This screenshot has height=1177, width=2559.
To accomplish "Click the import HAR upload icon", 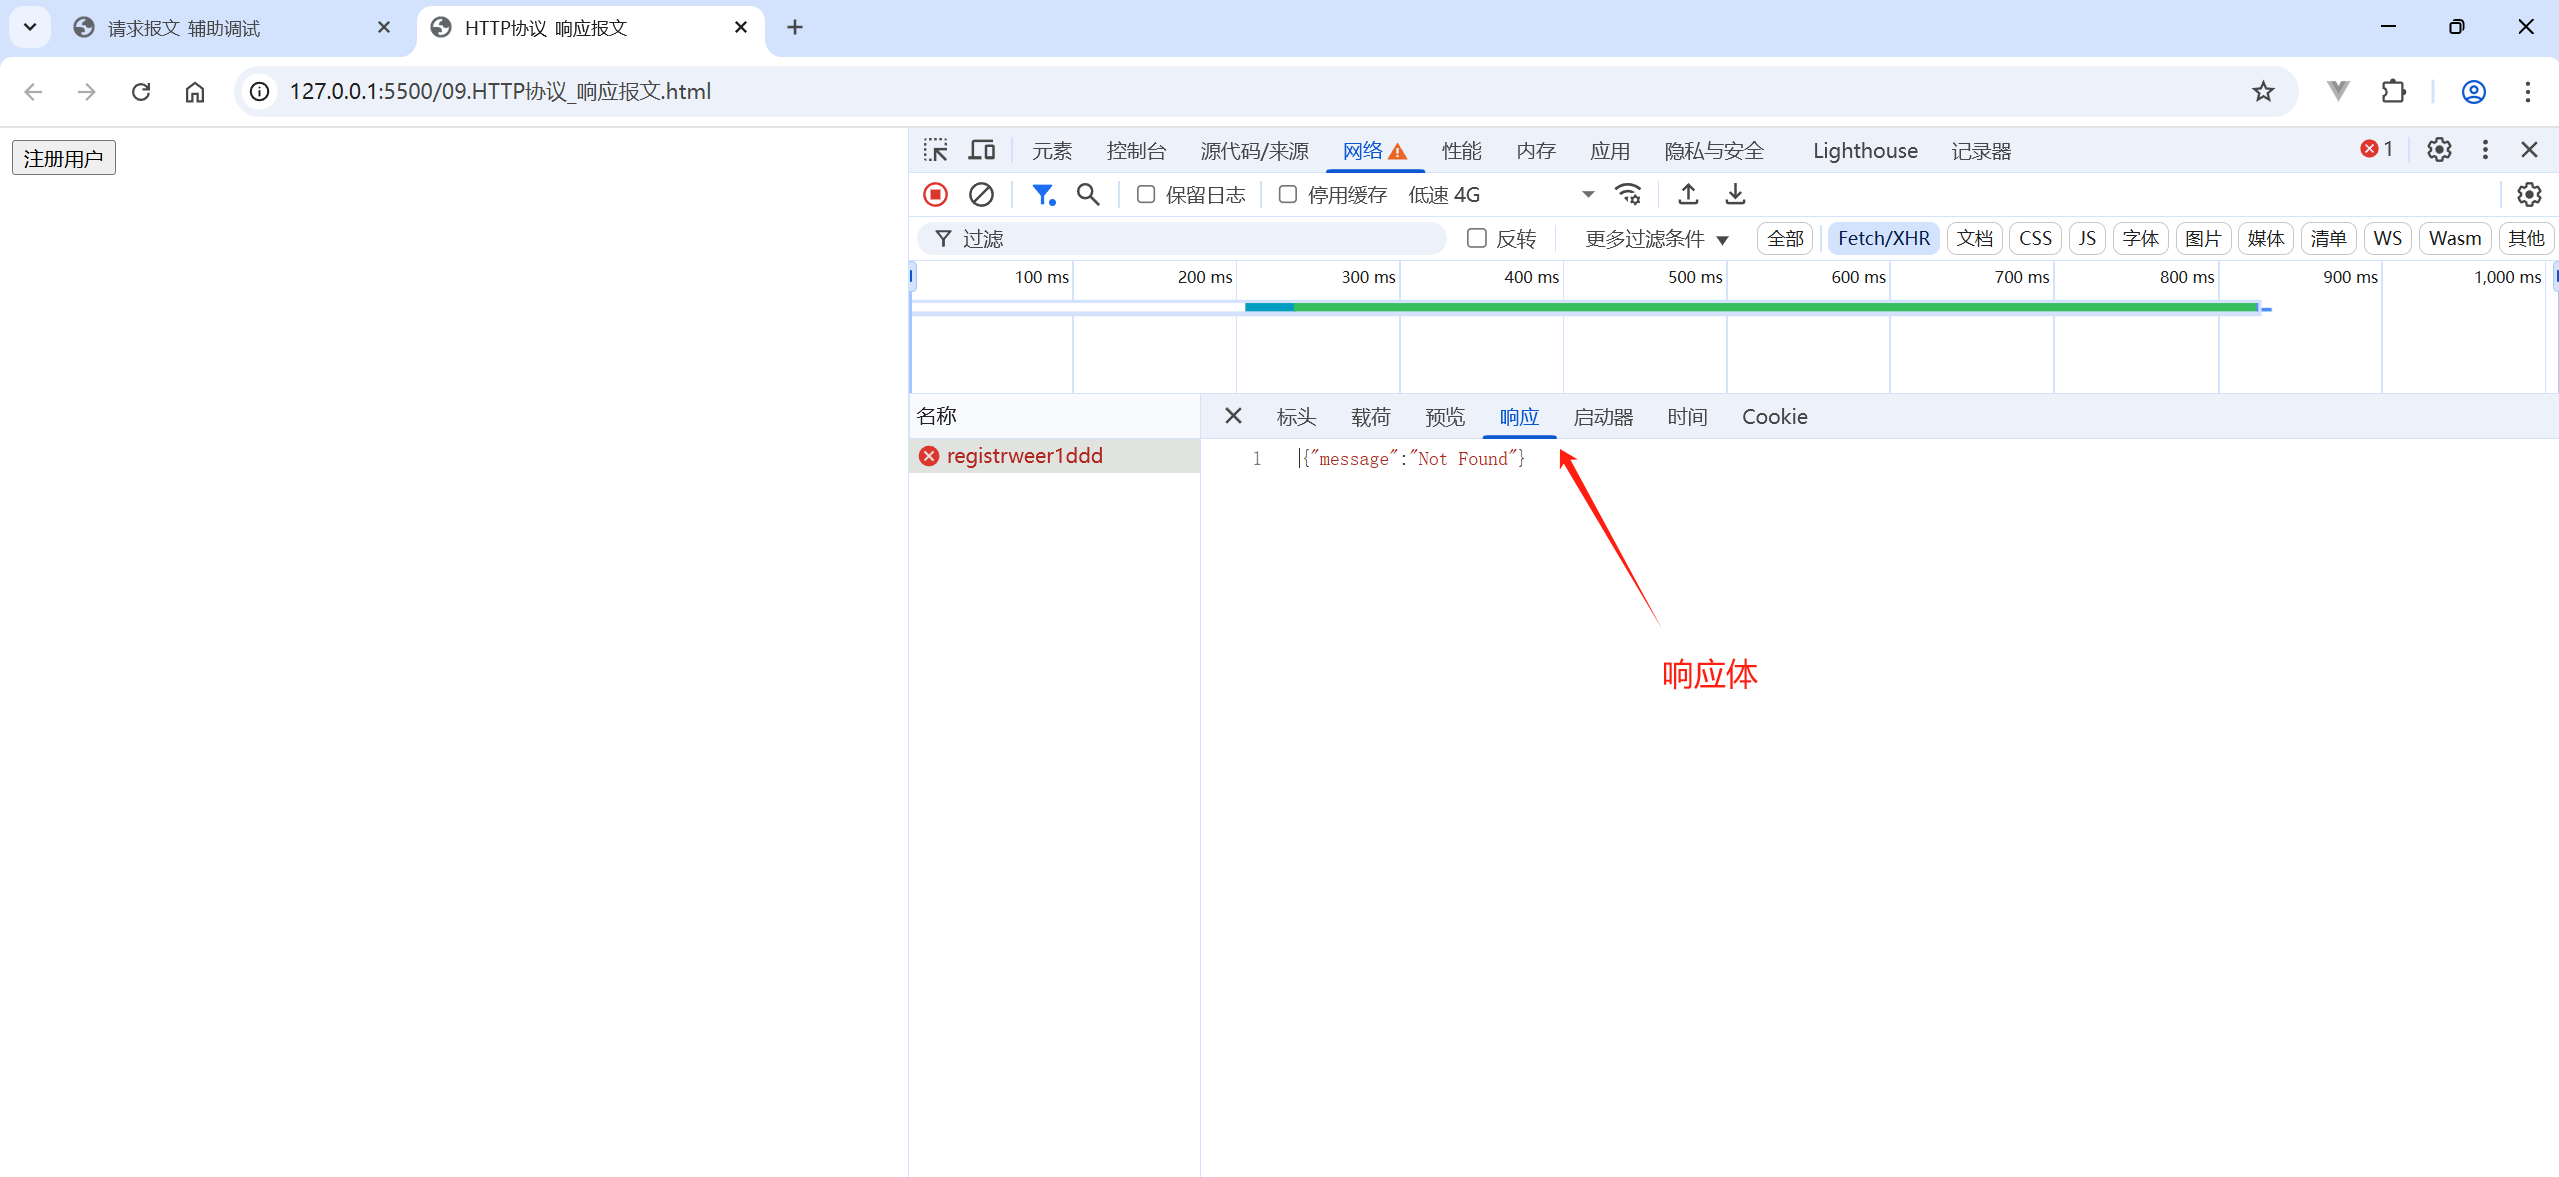I will tap(1688, 194).
